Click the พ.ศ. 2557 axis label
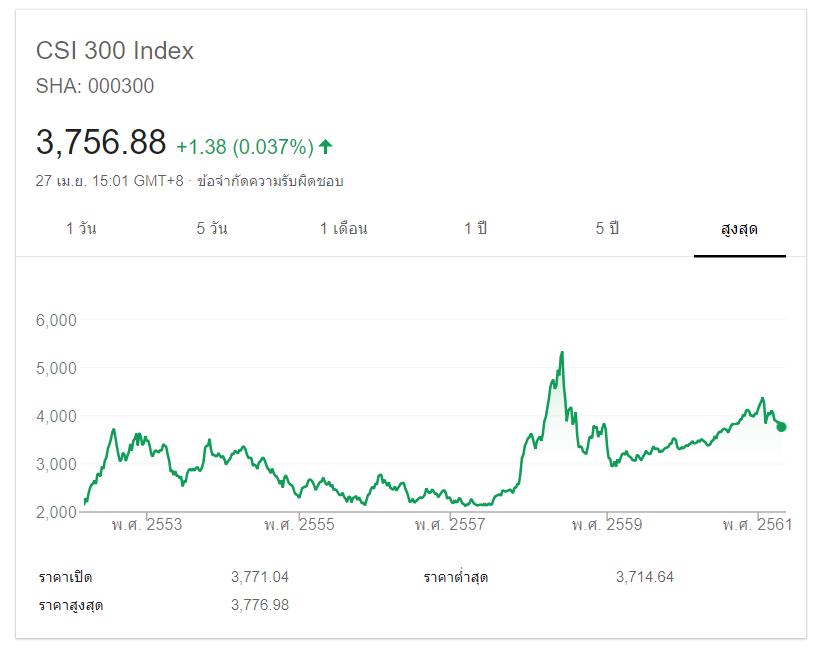 pos(450,525)
